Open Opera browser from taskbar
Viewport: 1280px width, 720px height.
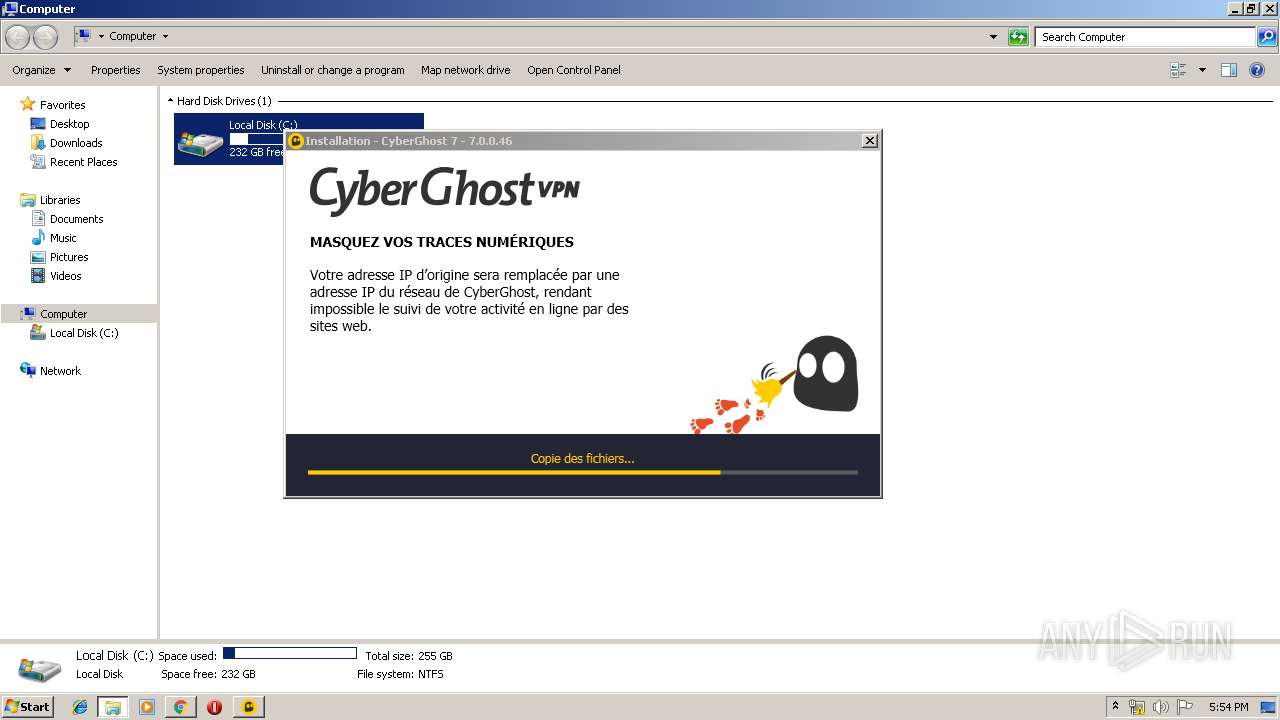[214, 707]
